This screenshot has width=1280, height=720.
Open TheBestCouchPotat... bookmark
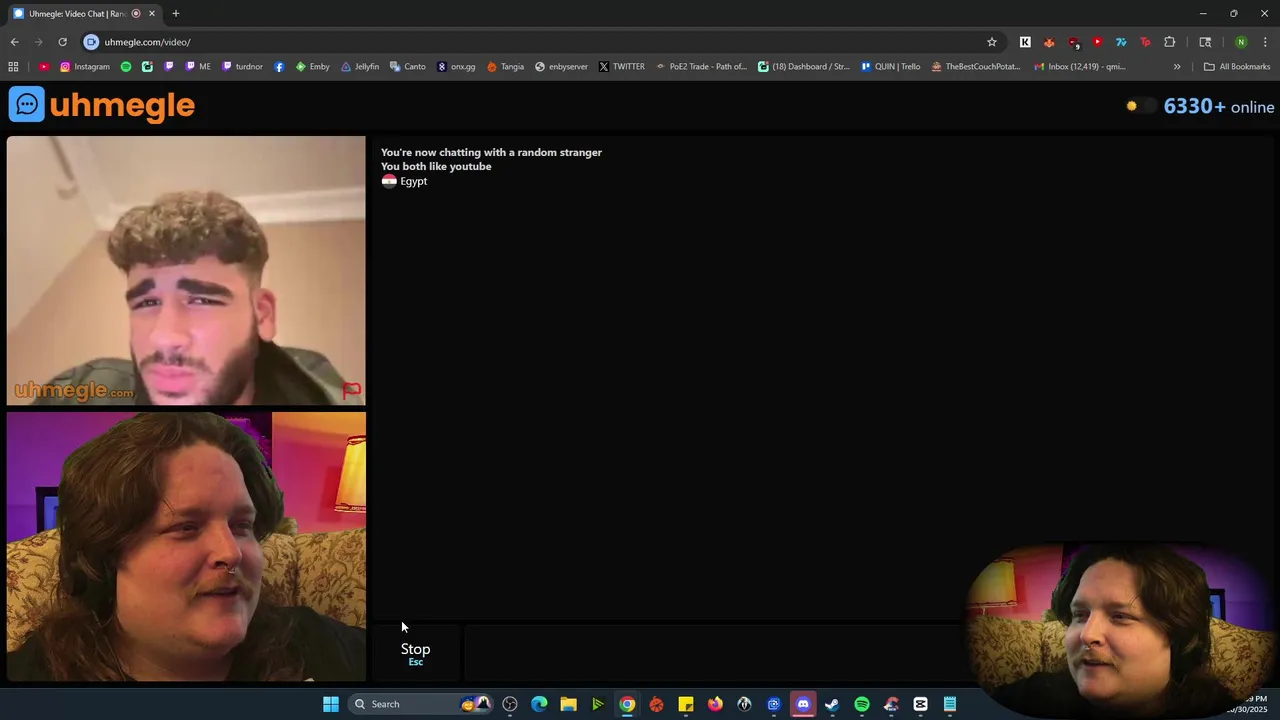976,67
